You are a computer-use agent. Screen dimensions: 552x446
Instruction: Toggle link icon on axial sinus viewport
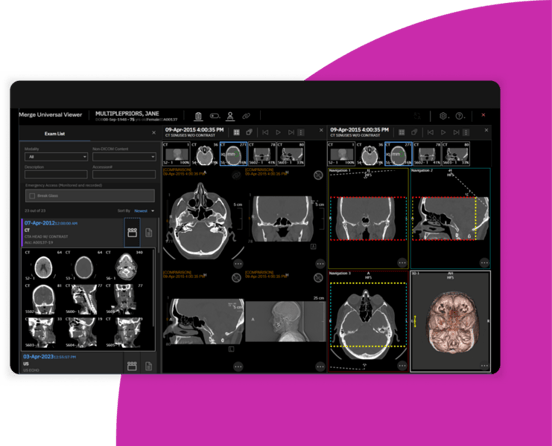(237, 175)
